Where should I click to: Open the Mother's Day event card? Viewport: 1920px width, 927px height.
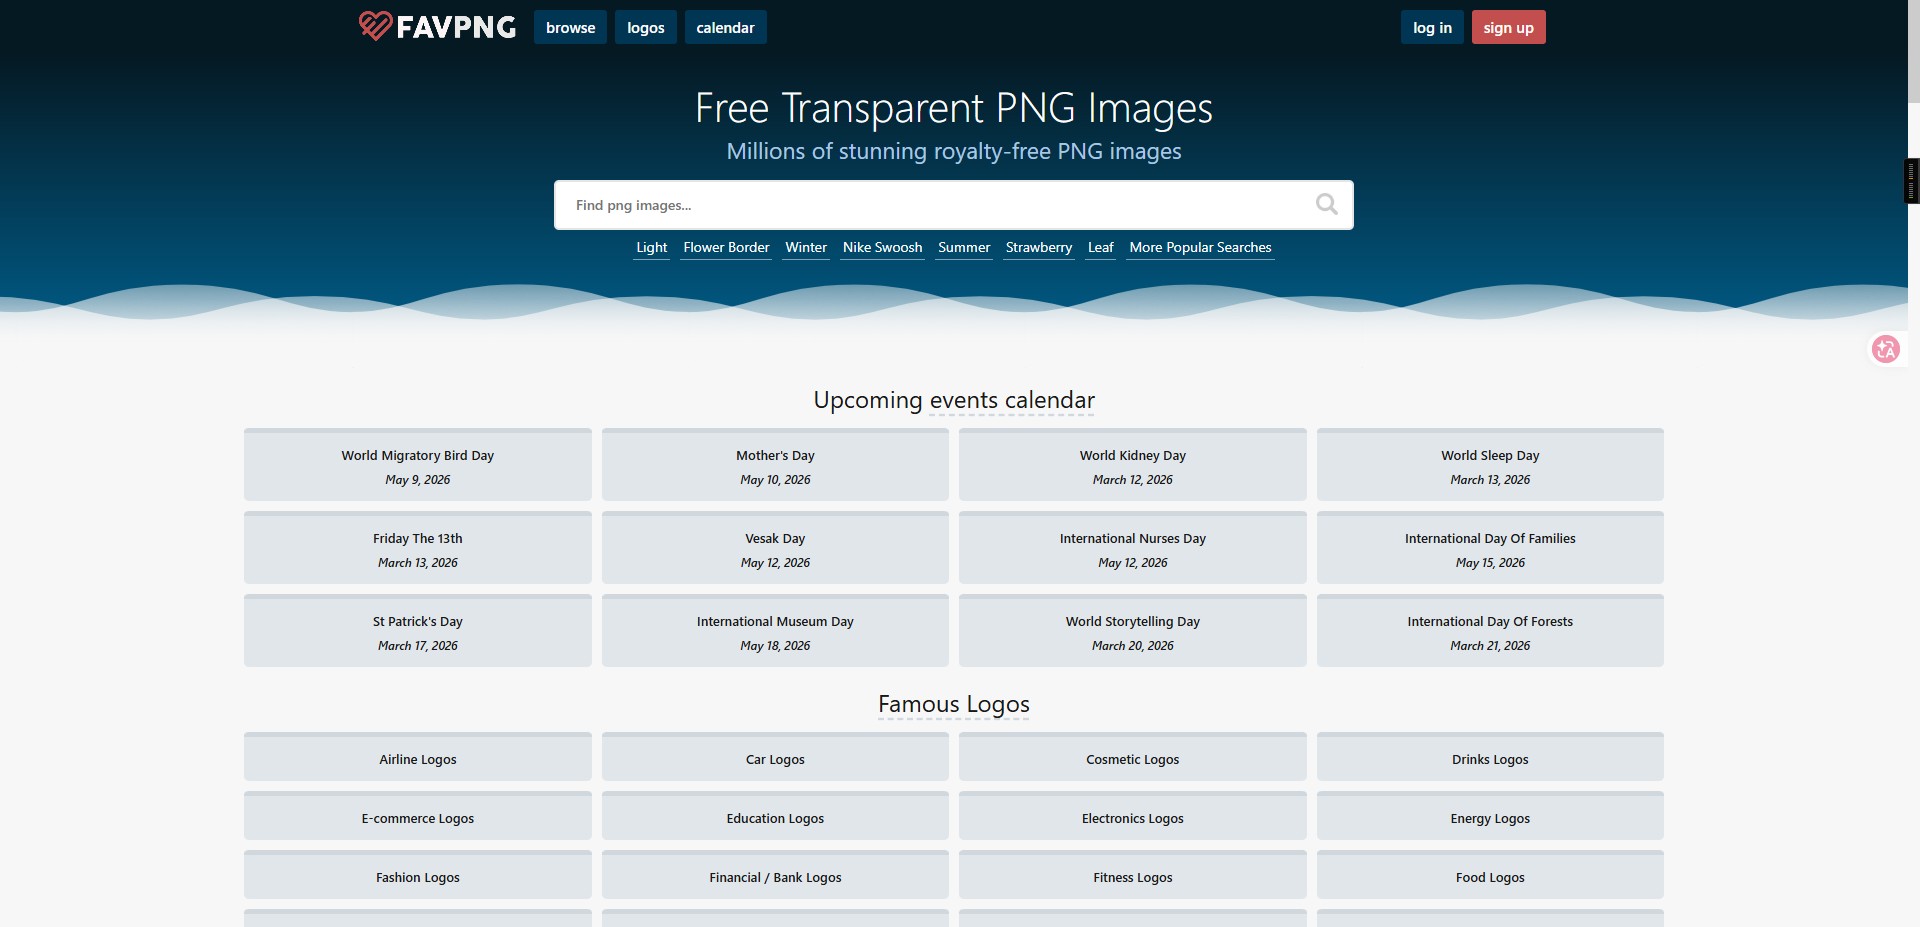click(x=775, y=466)
